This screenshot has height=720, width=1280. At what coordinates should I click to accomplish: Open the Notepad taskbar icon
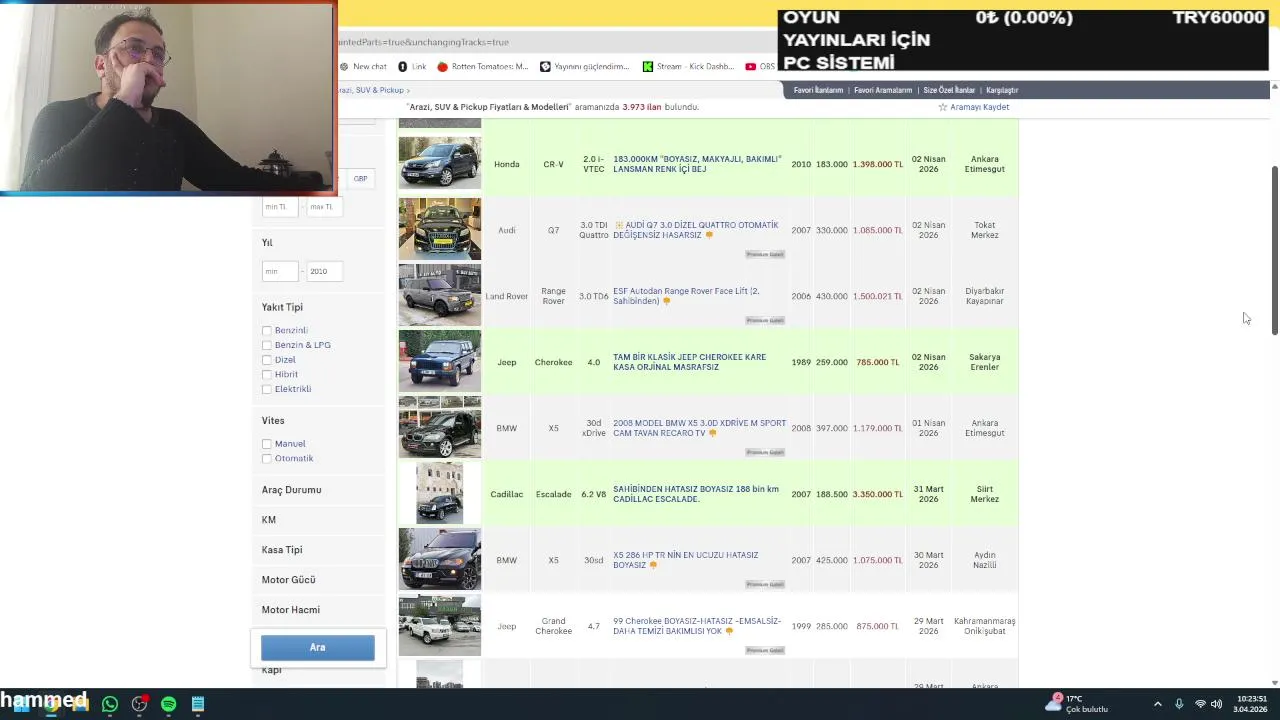pyautogui.click(x=198, y=704)
